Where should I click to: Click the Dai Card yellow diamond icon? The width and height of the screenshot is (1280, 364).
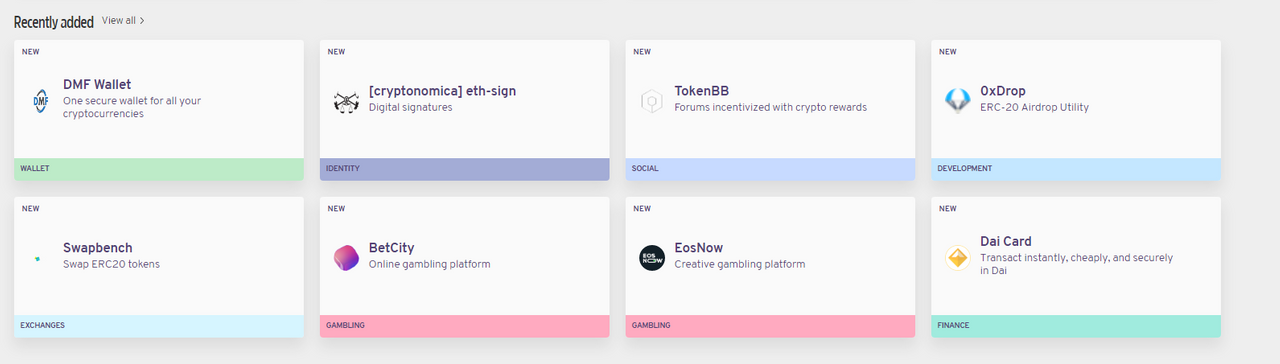pyautogui.click(x=958, y=258)
